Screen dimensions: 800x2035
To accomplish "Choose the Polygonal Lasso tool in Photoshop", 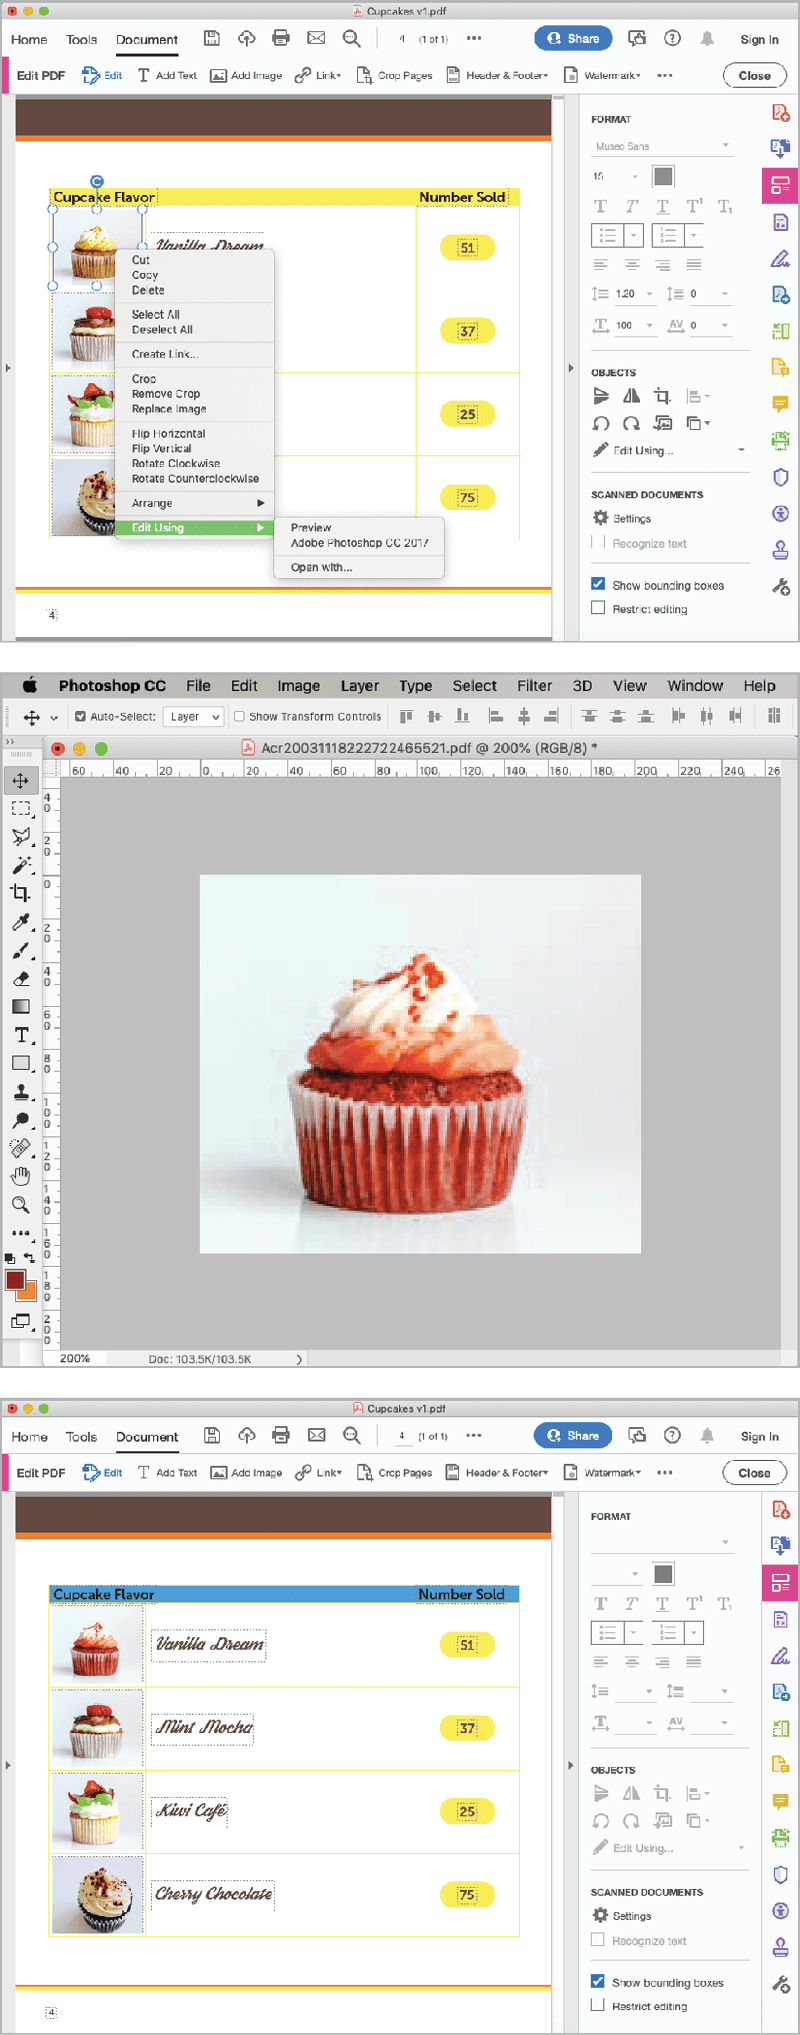I will [x=21, y=836].
